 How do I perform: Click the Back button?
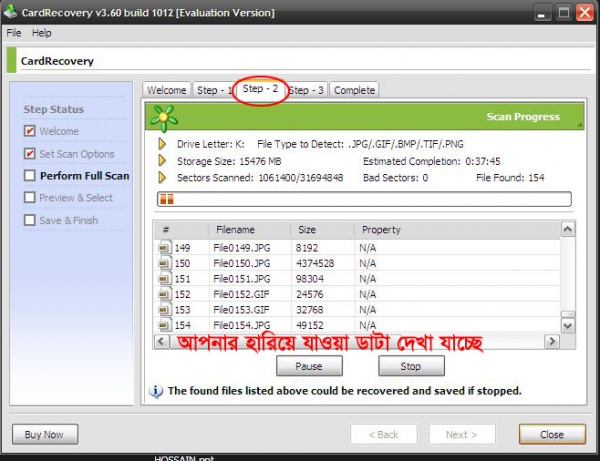pos(383,434)
